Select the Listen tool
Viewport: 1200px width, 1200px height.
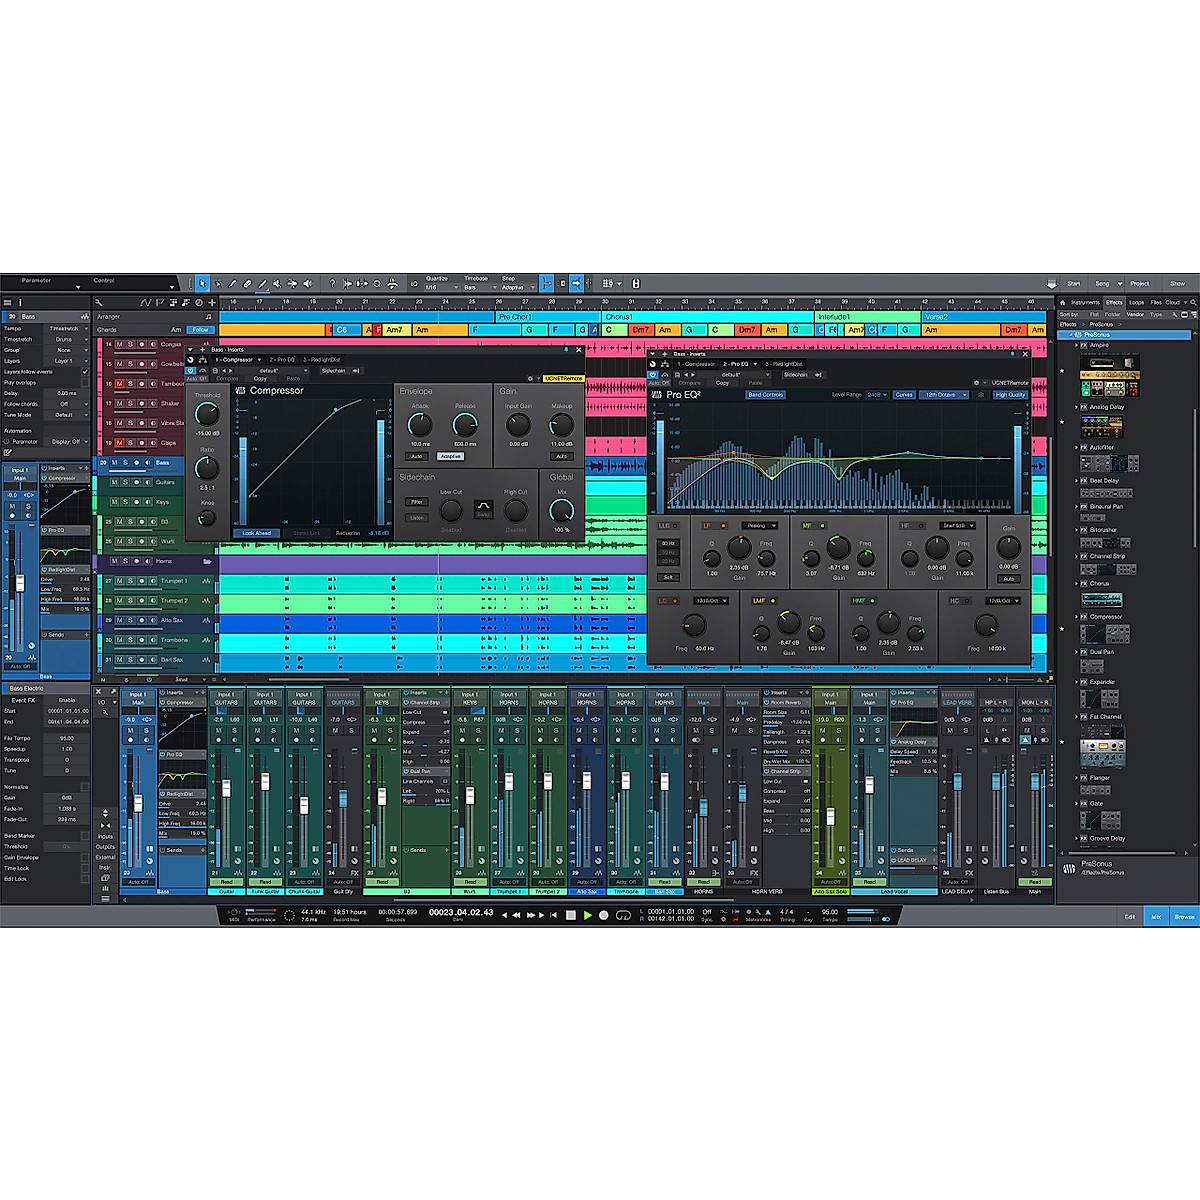(306, 285)
